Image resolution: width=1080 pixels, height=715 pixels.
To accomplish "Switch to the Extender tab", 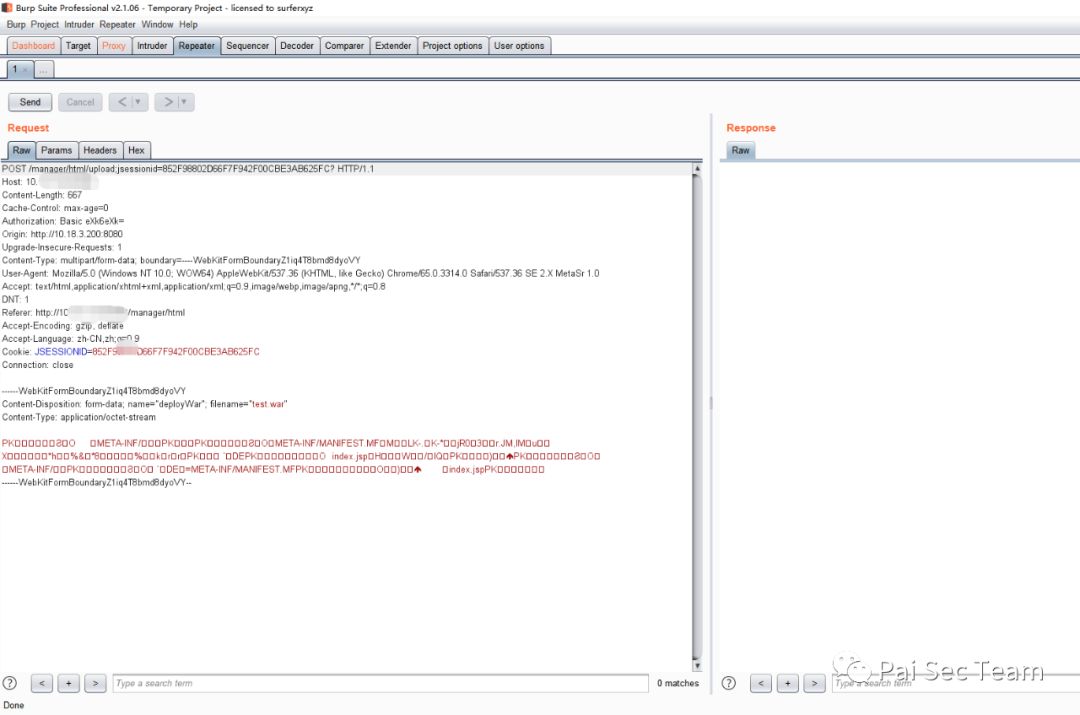I will (x=393, y=45).
